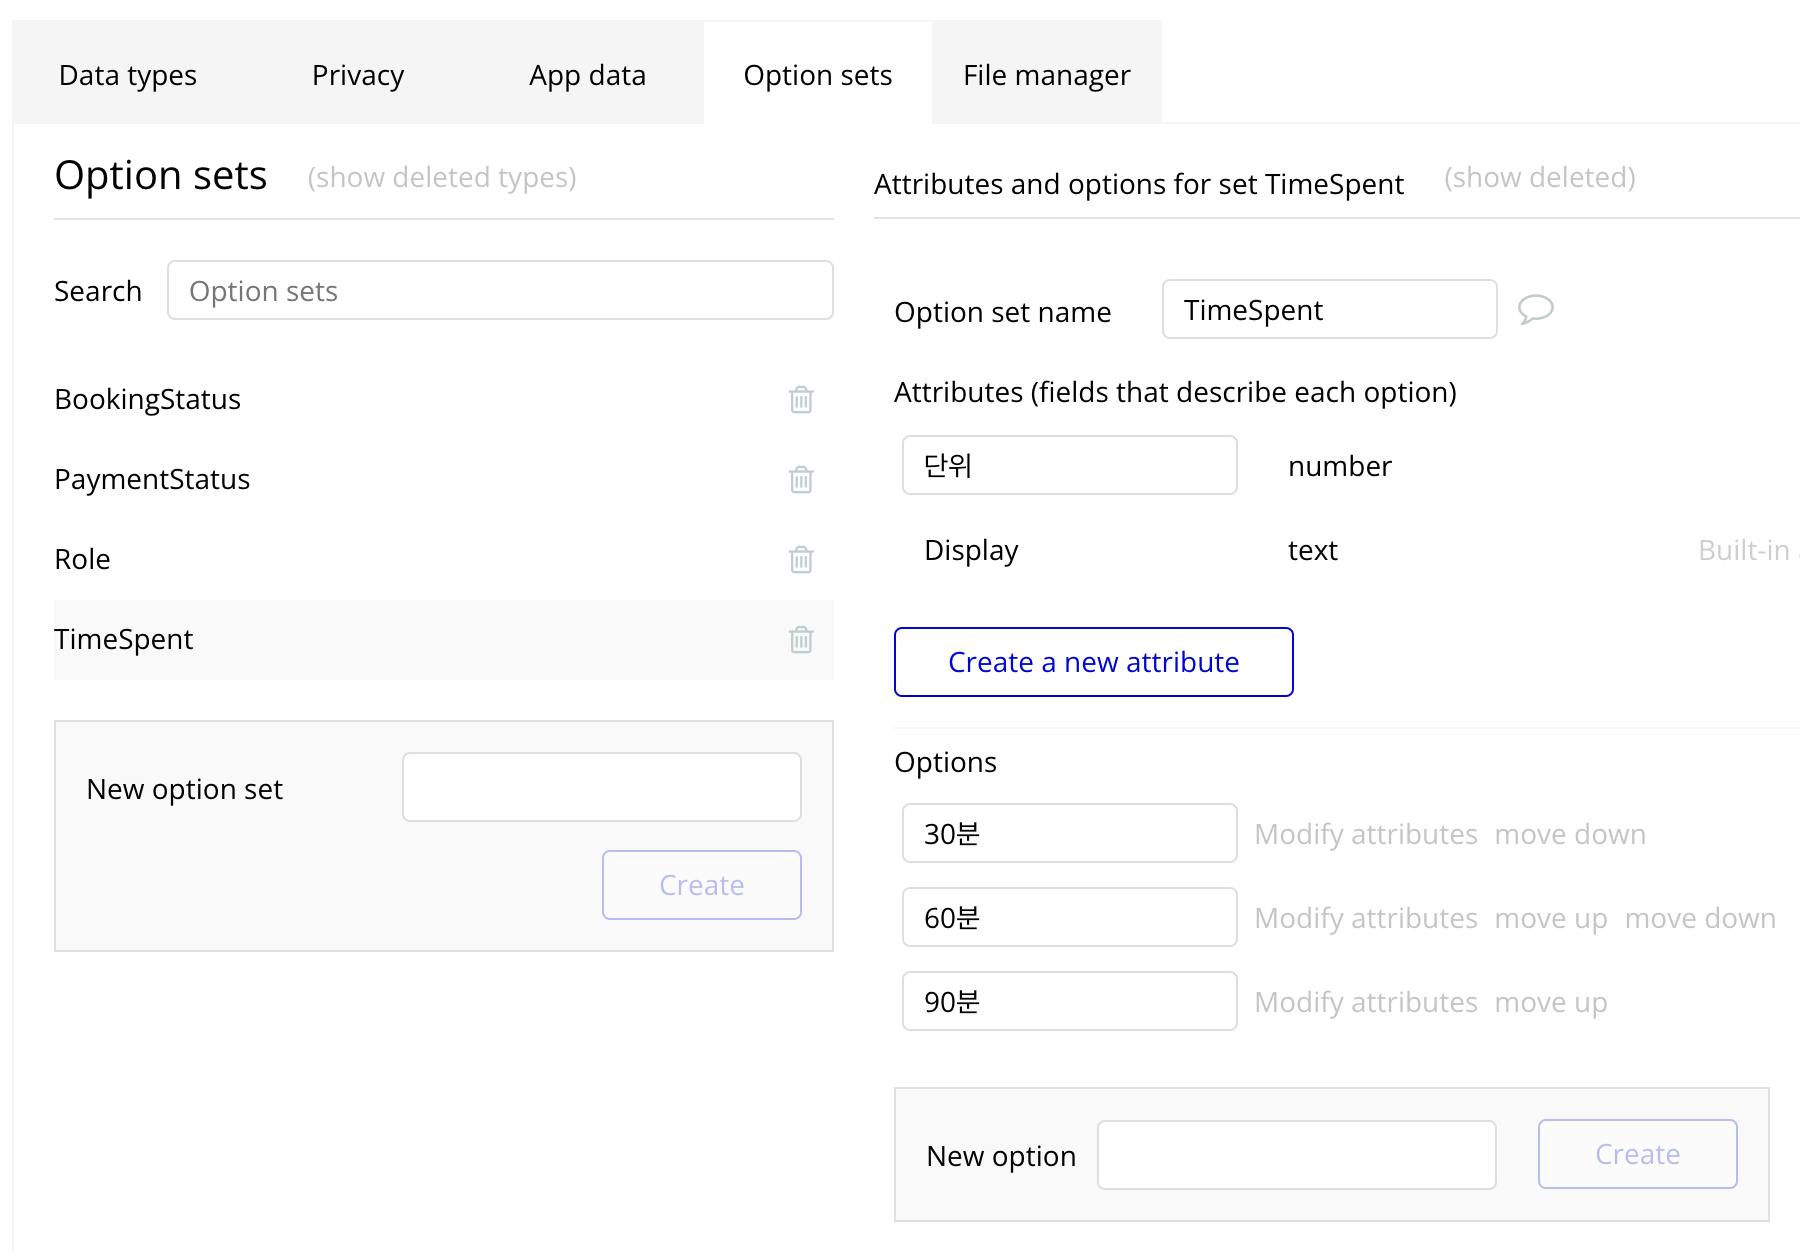The image size is (1800, 1252).
Task: Focus the Option sets search field
Action: (500, 291)
